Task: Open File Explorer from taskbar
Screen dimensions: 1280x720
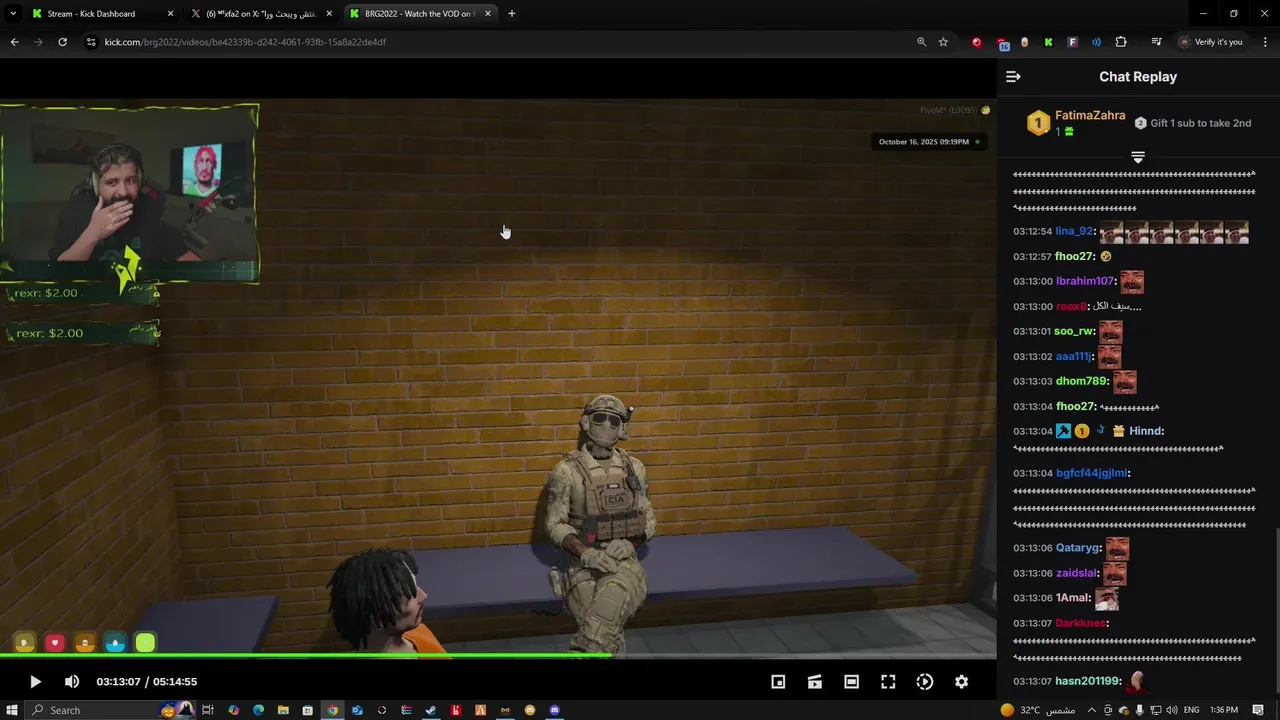Action: tap(283, 710)
